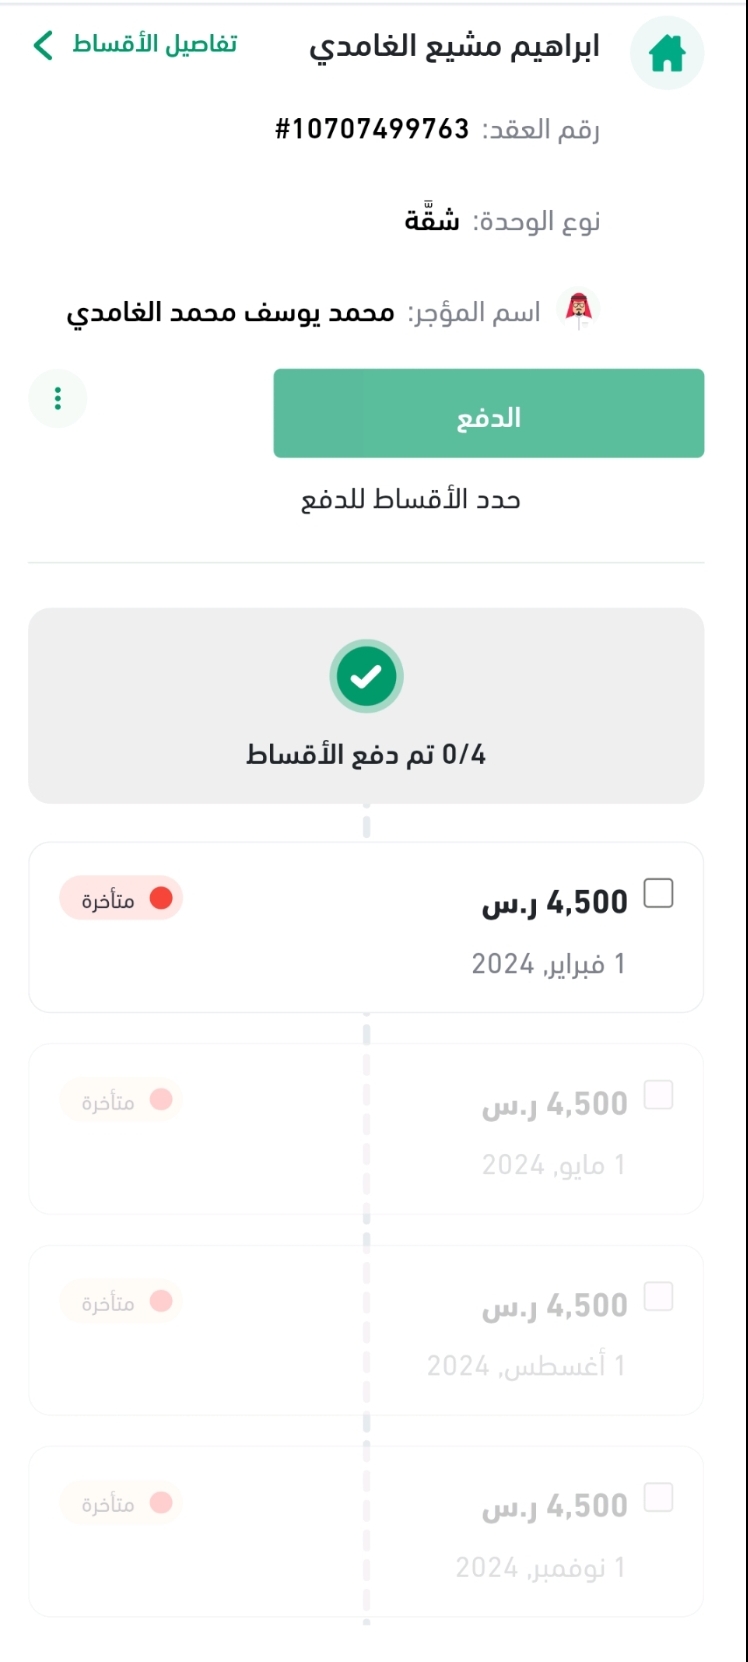
Task: Tap the ابراهيم مشيع الغامدي header title
Action: coord(454,47)
